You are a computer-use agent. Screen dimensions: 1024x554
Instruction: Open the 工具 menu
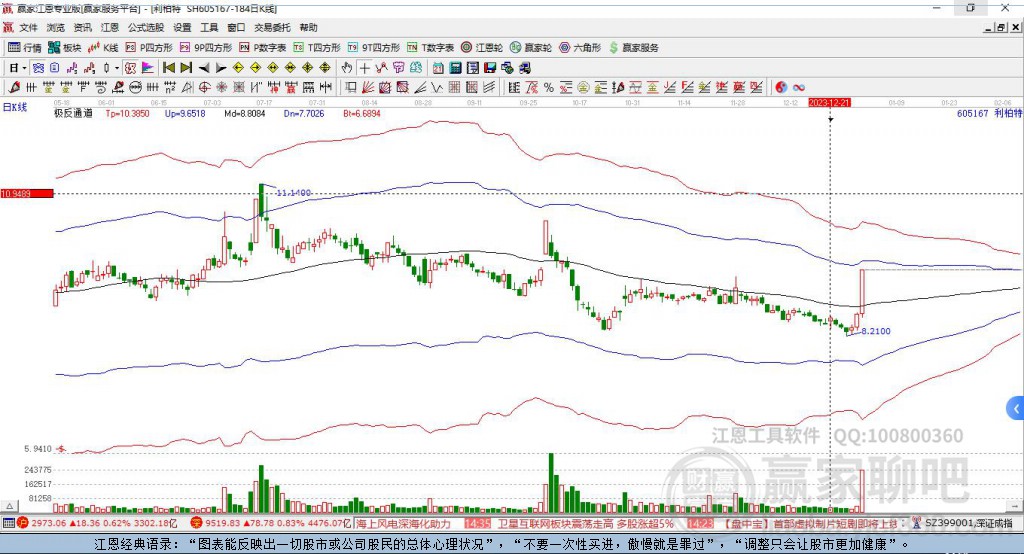coord(209,27)
